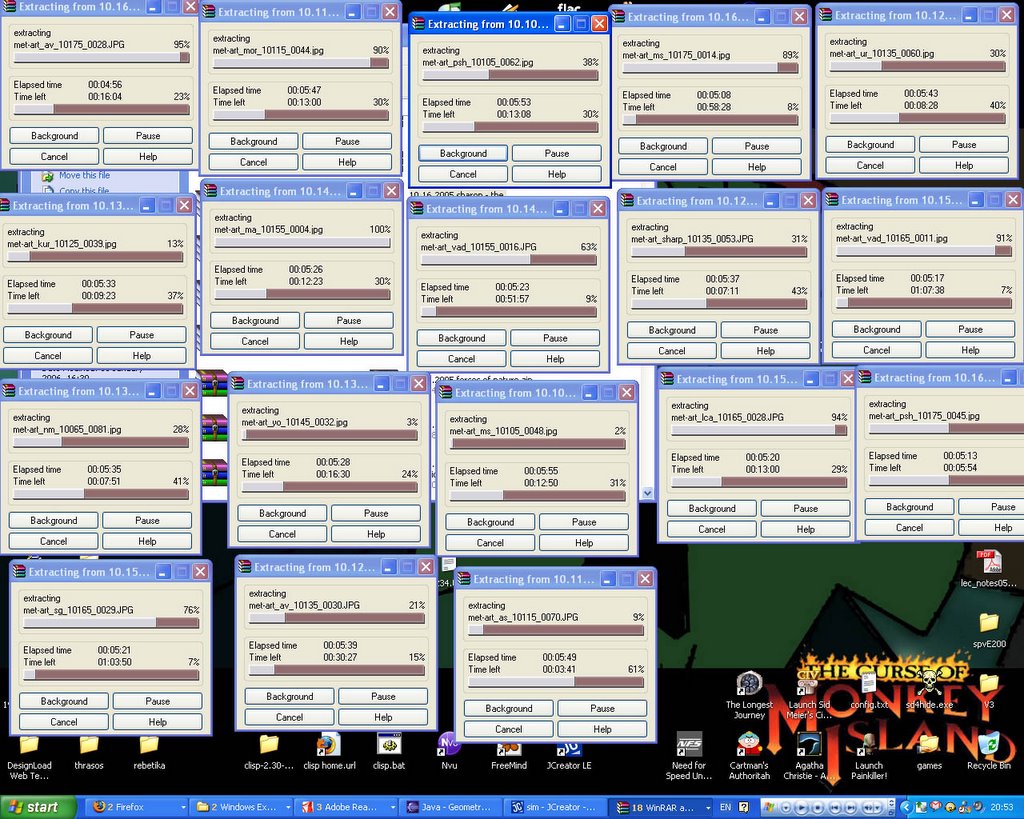Click the Gmail notifier tray icon
The image size is (1024, 819).
936,807
